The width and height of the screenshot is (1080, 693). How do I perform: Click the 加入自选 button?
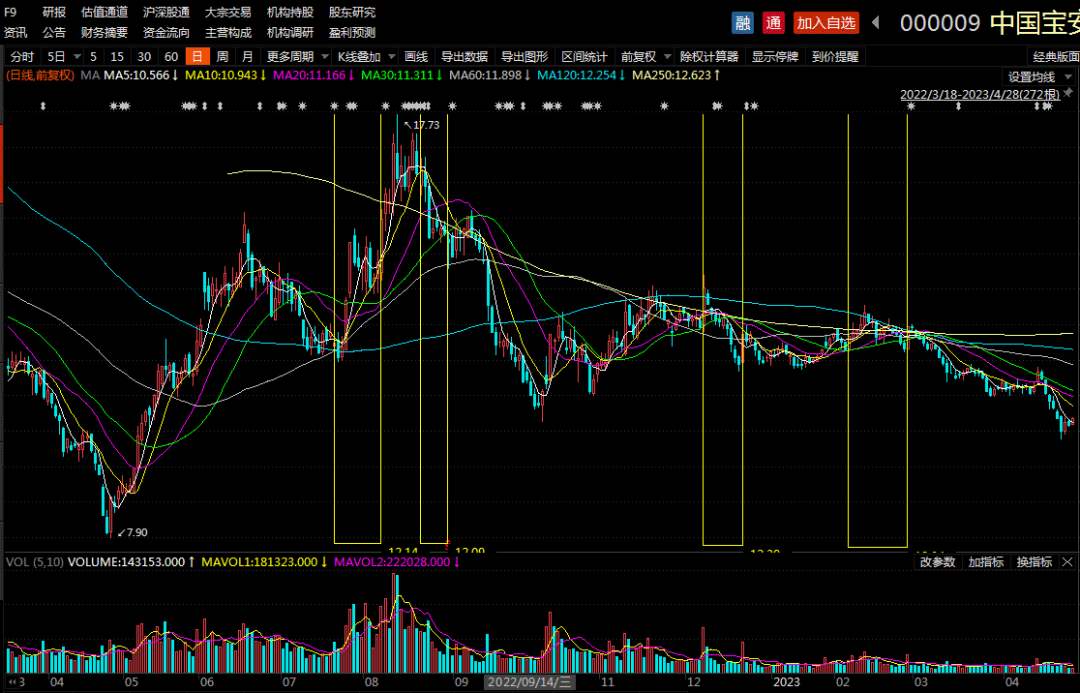click(826, 22)
